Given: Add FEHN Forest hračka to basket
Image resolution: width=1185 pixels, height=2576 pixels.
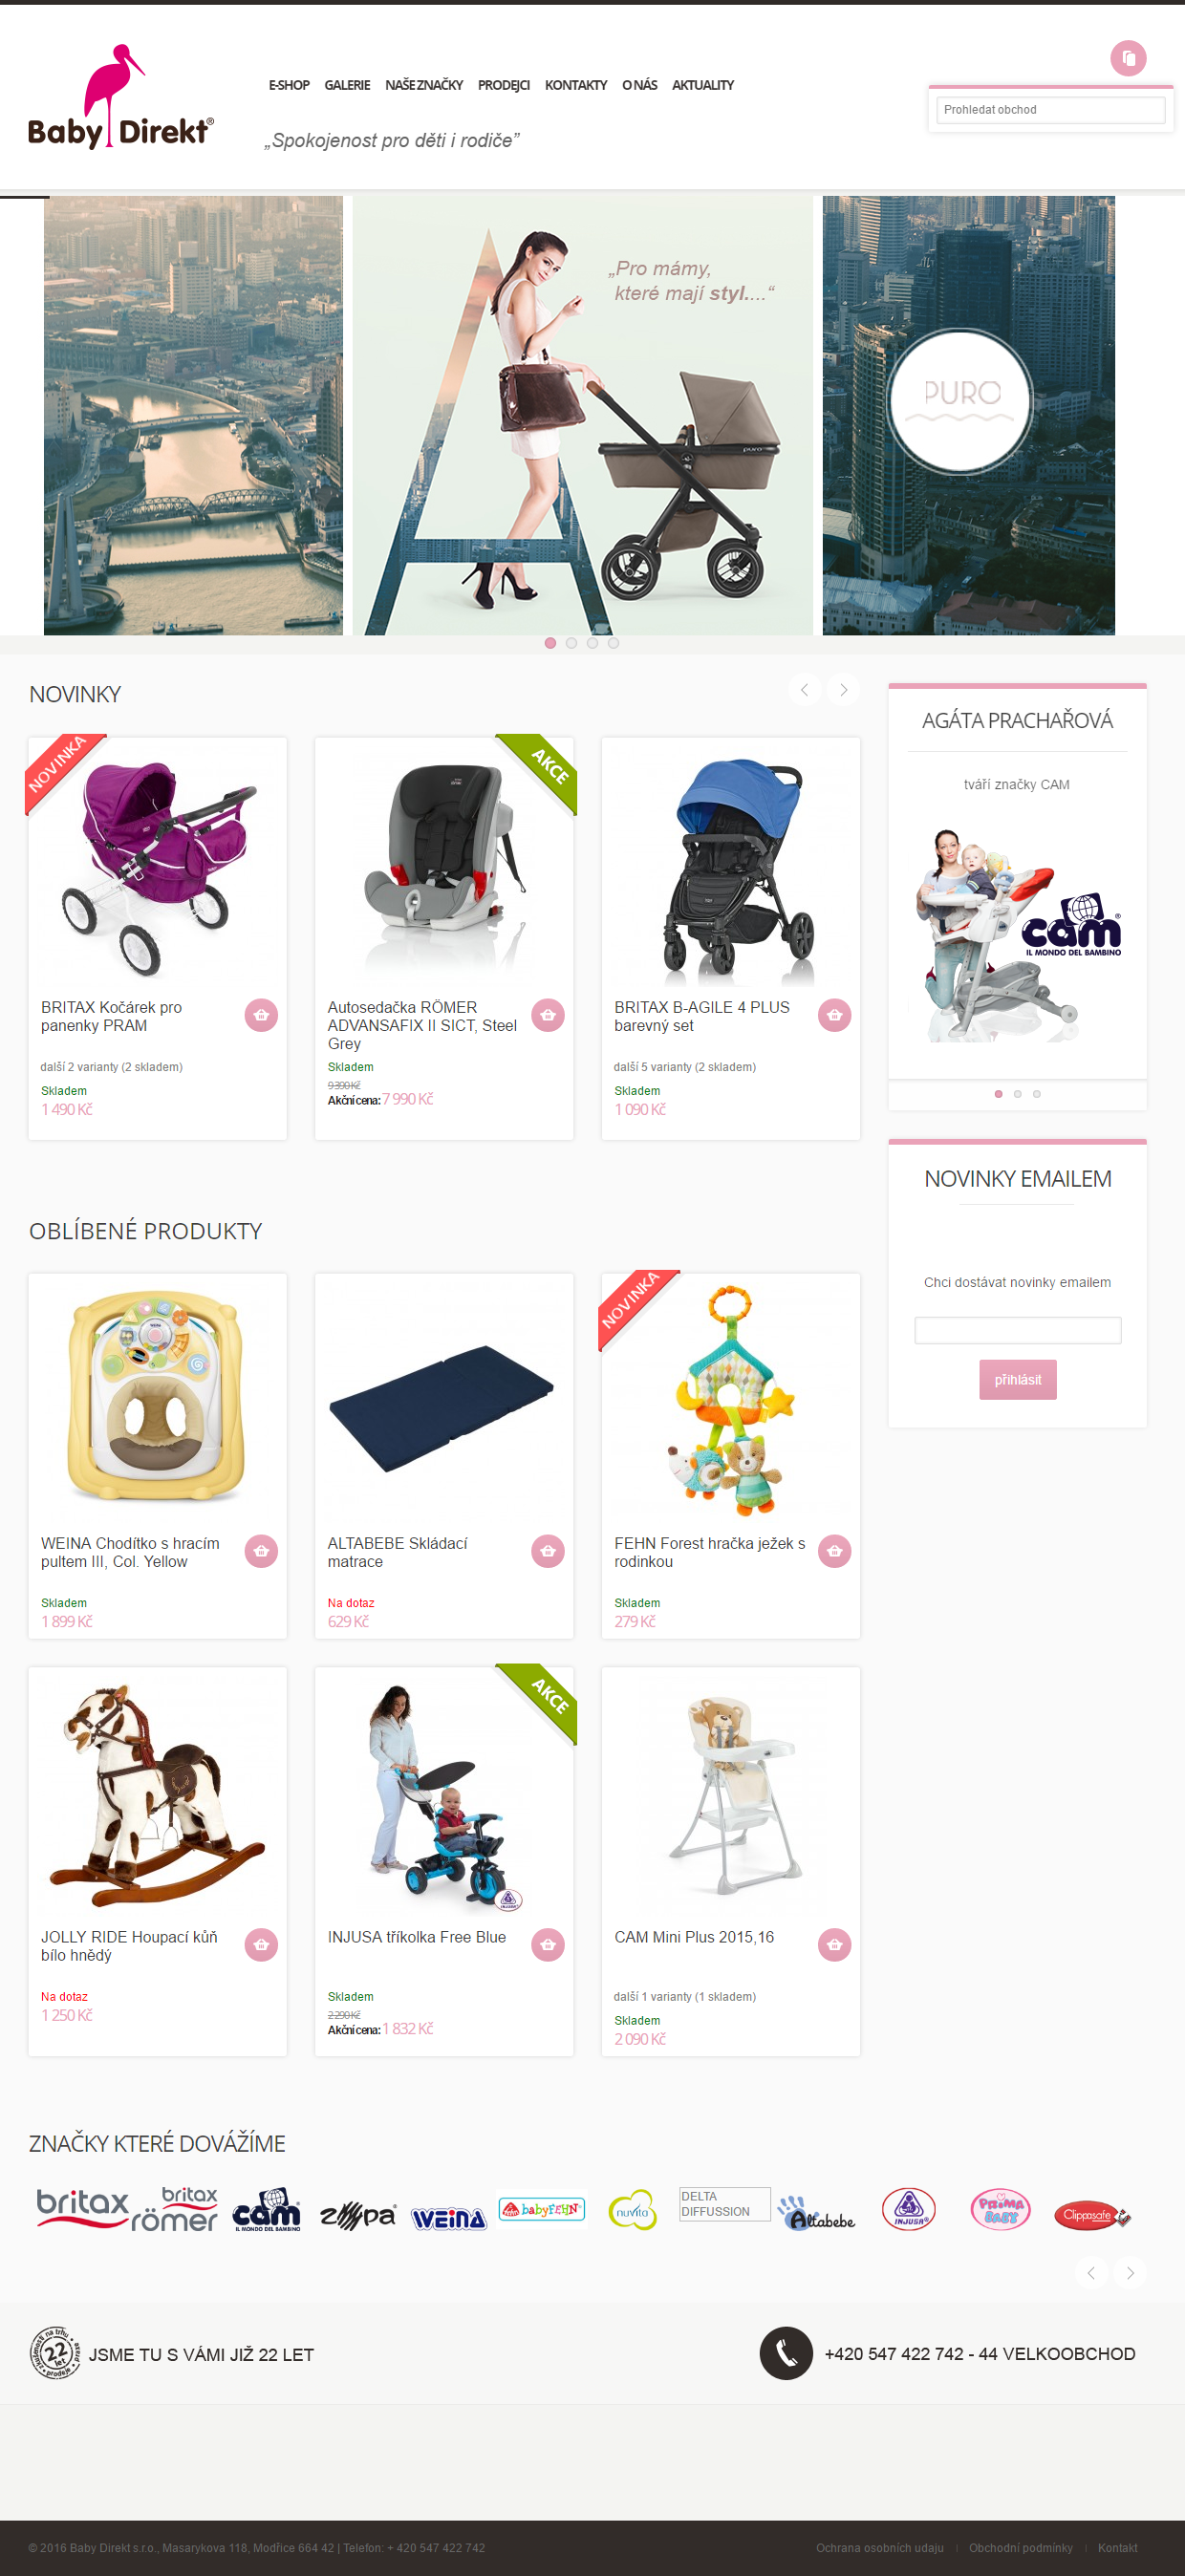Looking at the screenshot, I should tap(834, 1551).
